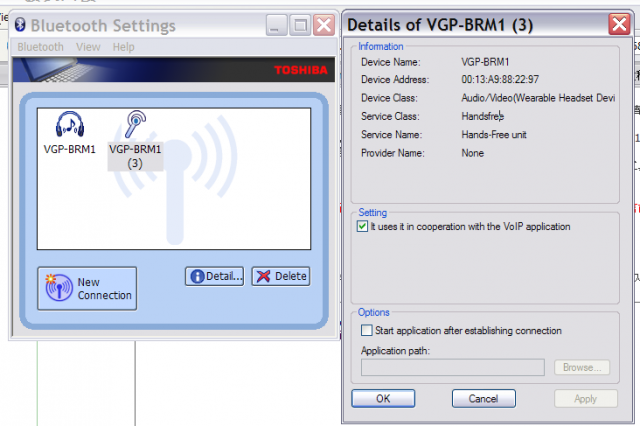
Task: Click the Service Class value Handsfree
Action: pyautogui.click(x=483, y=116)
